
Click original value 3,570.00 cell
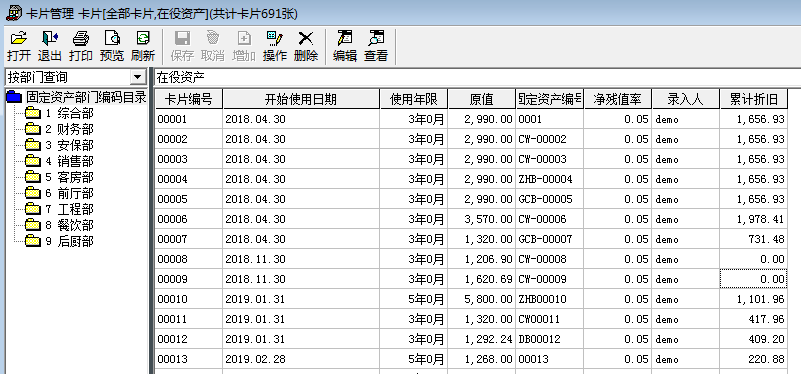tap(481, 219)
